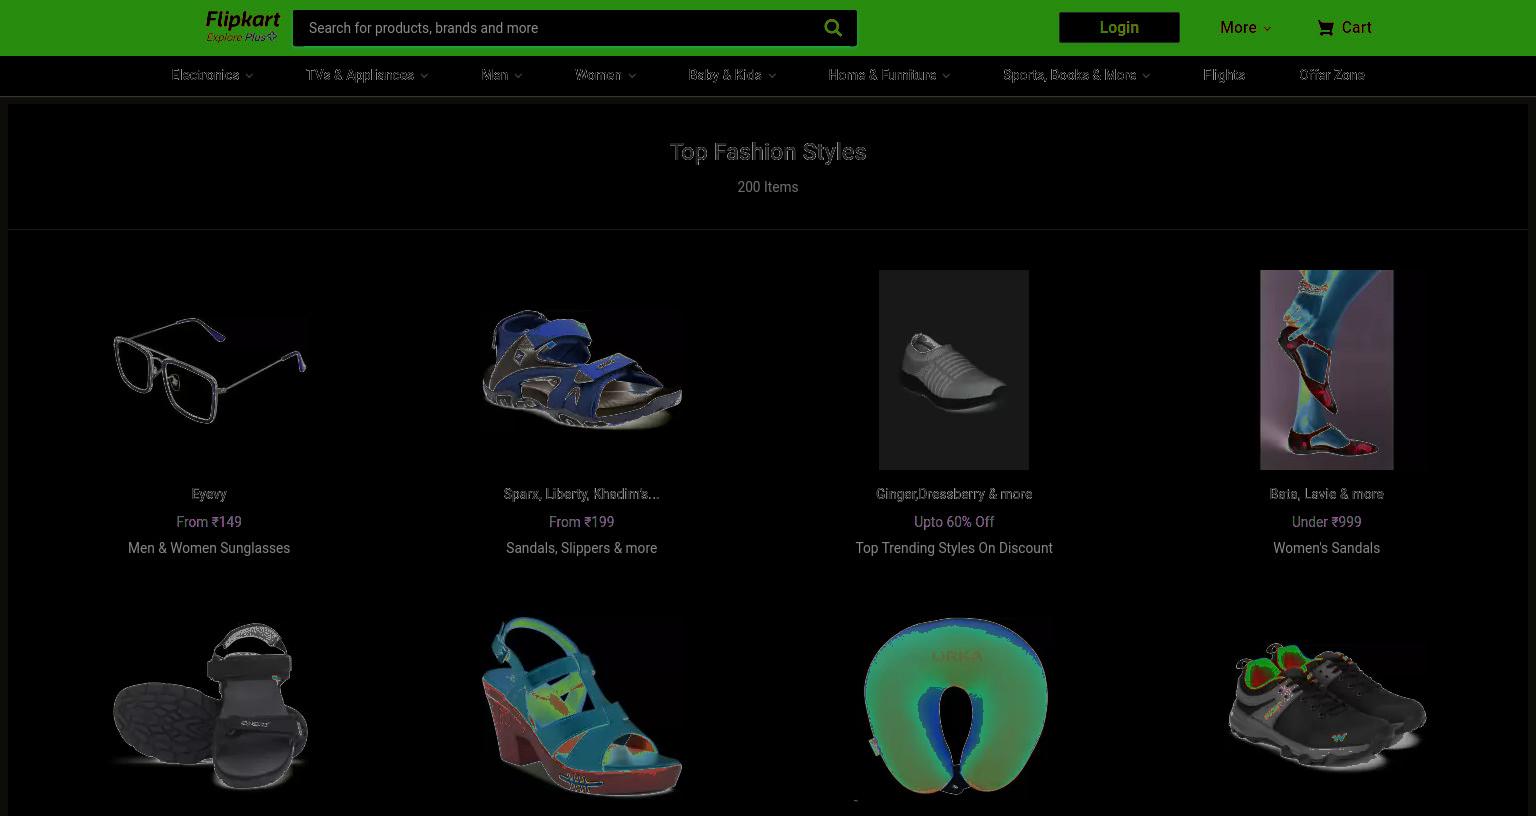Open the black sports shoes image

click(1326, 707)
